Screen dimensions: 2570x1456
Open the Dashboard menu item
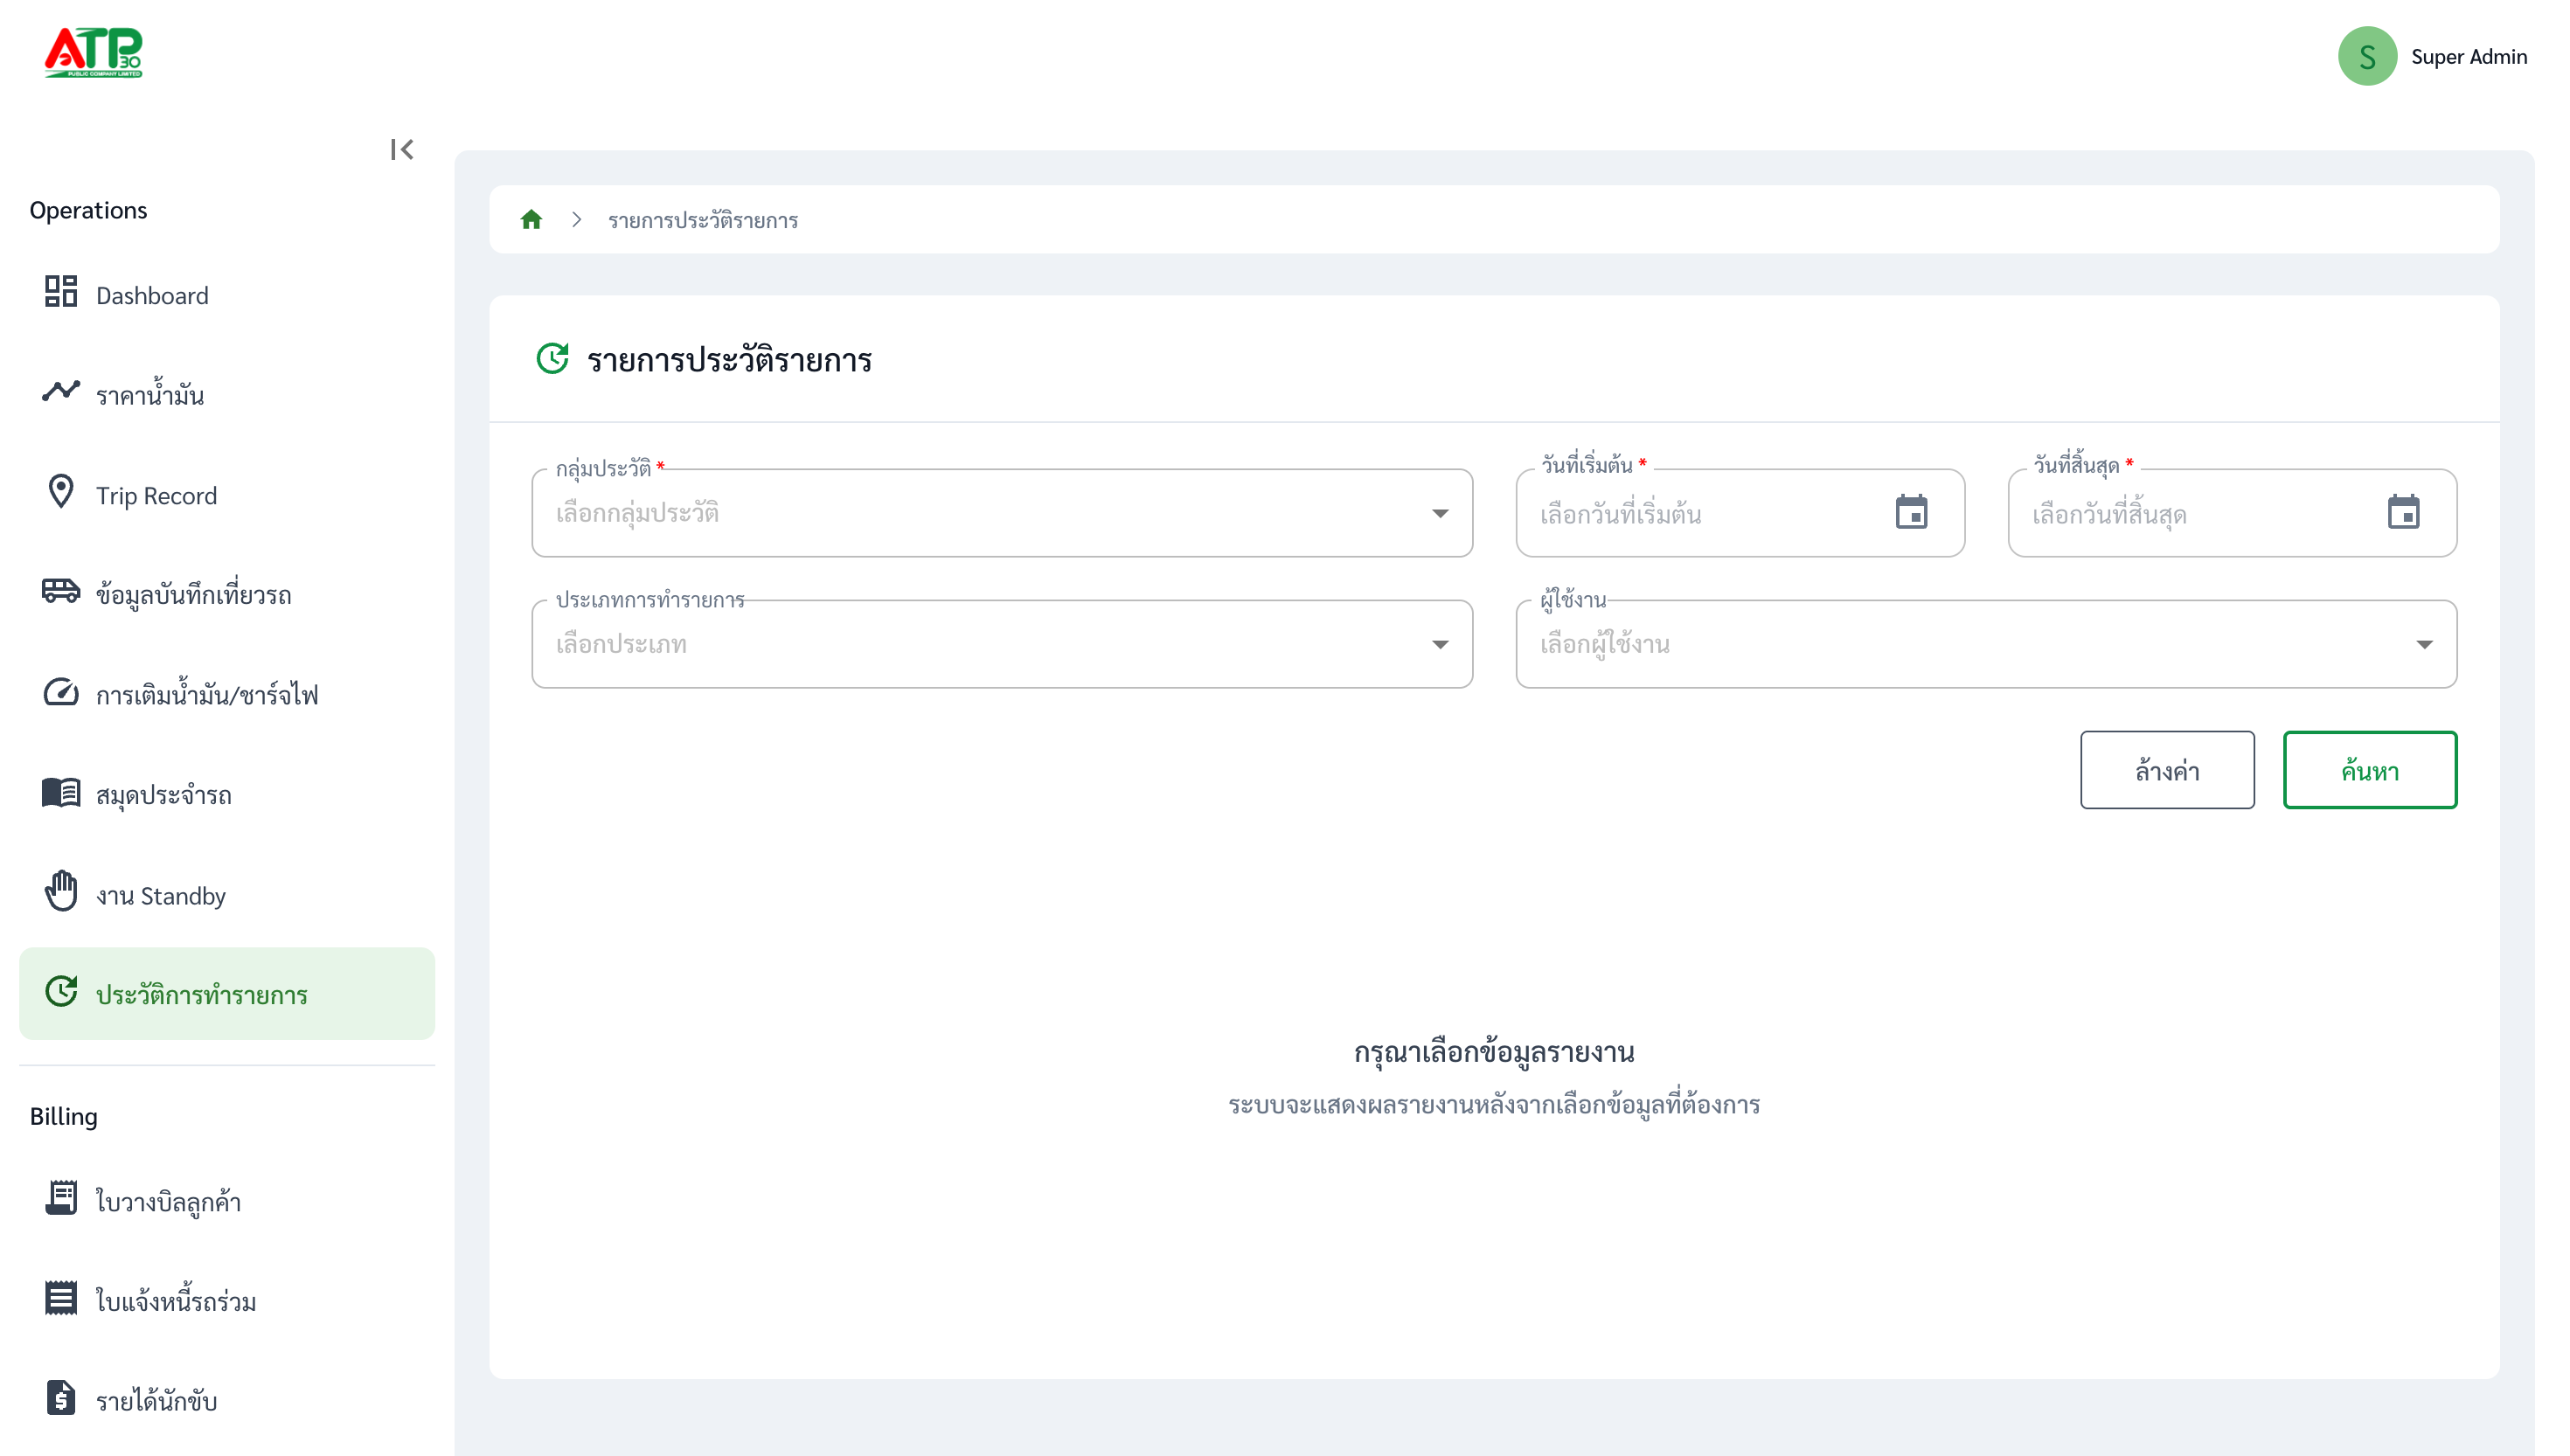227,295
